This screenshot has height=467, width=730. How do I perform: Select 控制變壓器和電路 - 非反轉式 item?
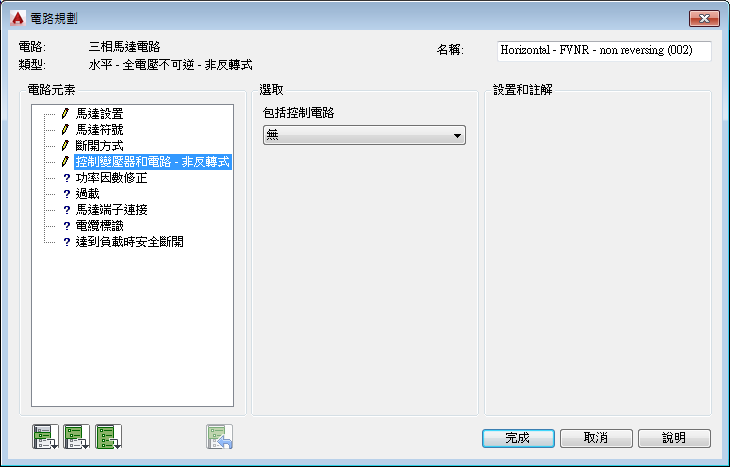[x=153, y=162]
